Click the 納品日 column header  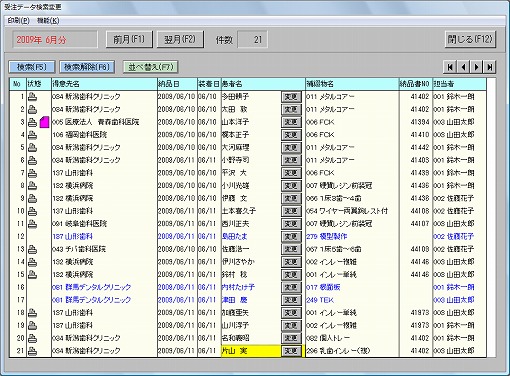pyautogui.click(x=177, y=84)
